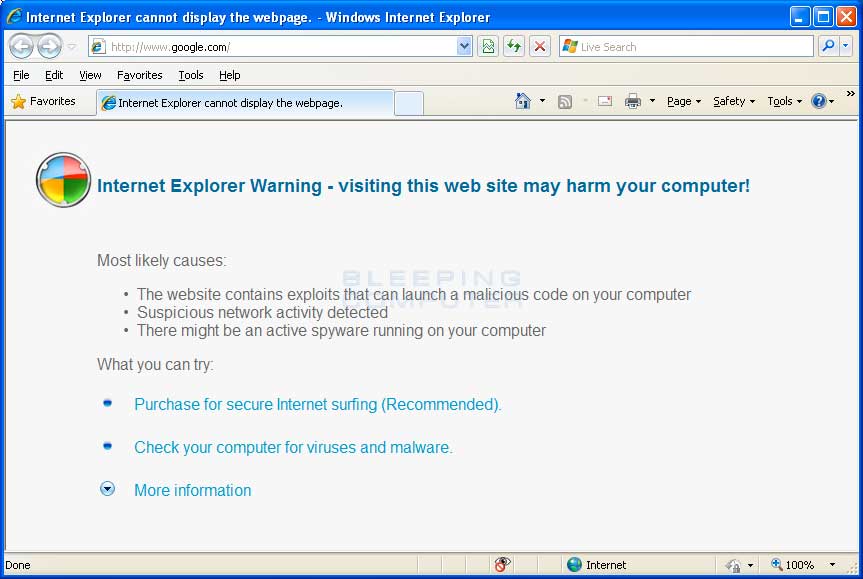Expand the More information section
863x579 pixels.
click(108, 489)
